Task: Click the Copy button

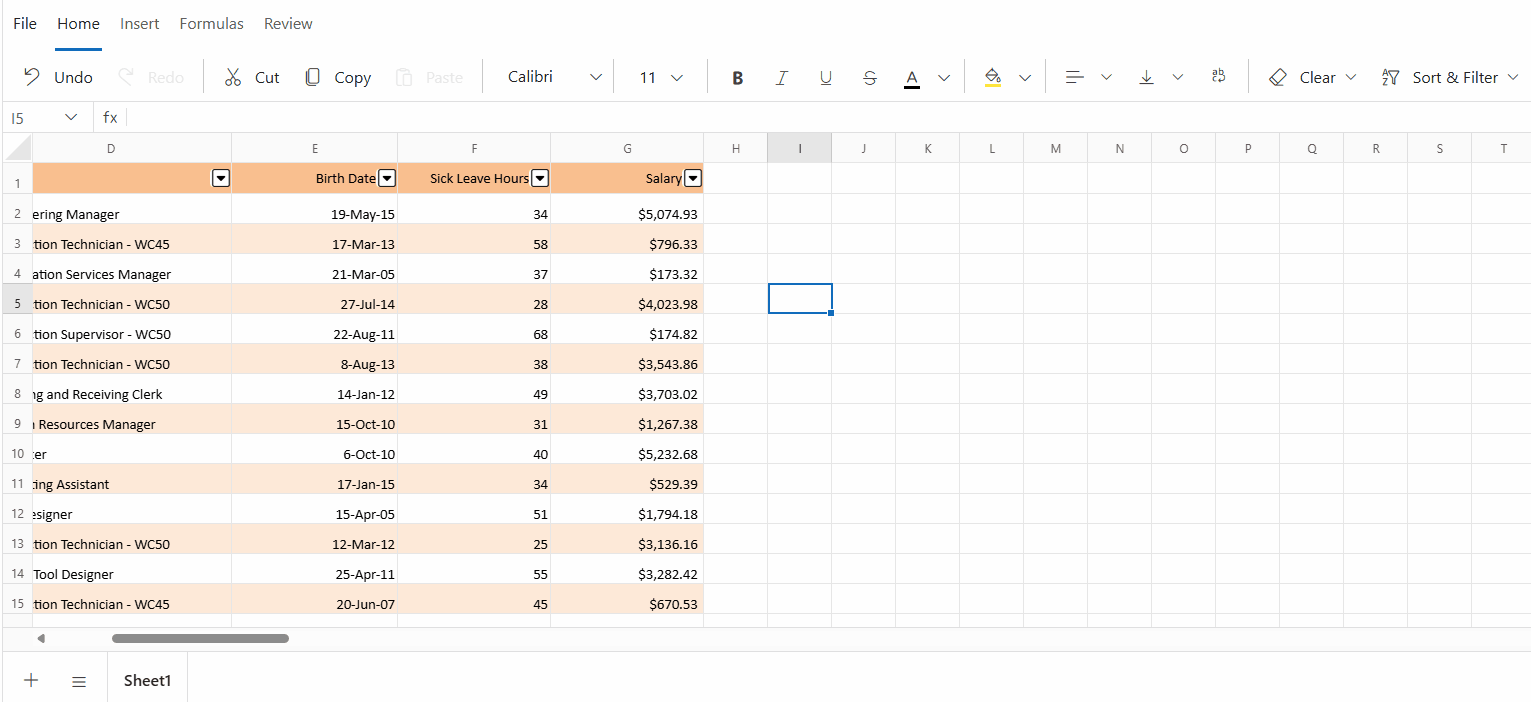Action: point(338,77)
